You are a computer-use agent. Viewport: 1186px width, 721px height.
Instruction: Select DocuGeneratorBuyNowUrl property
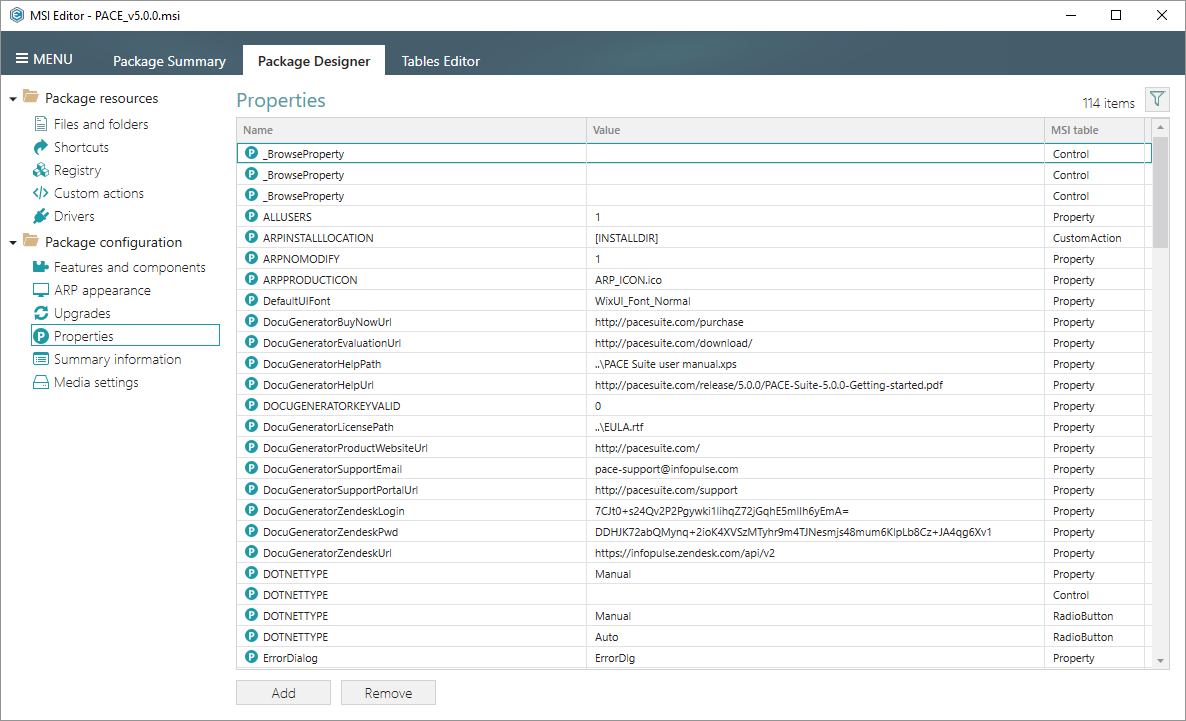[x=327, y=322]
